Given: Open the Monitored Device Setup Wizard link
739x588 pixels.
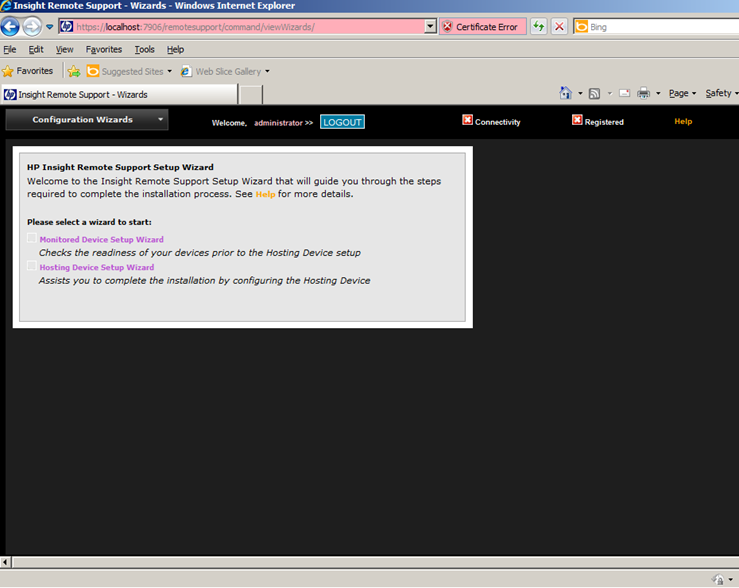Looking at the screenshot, I should (101, 239).
